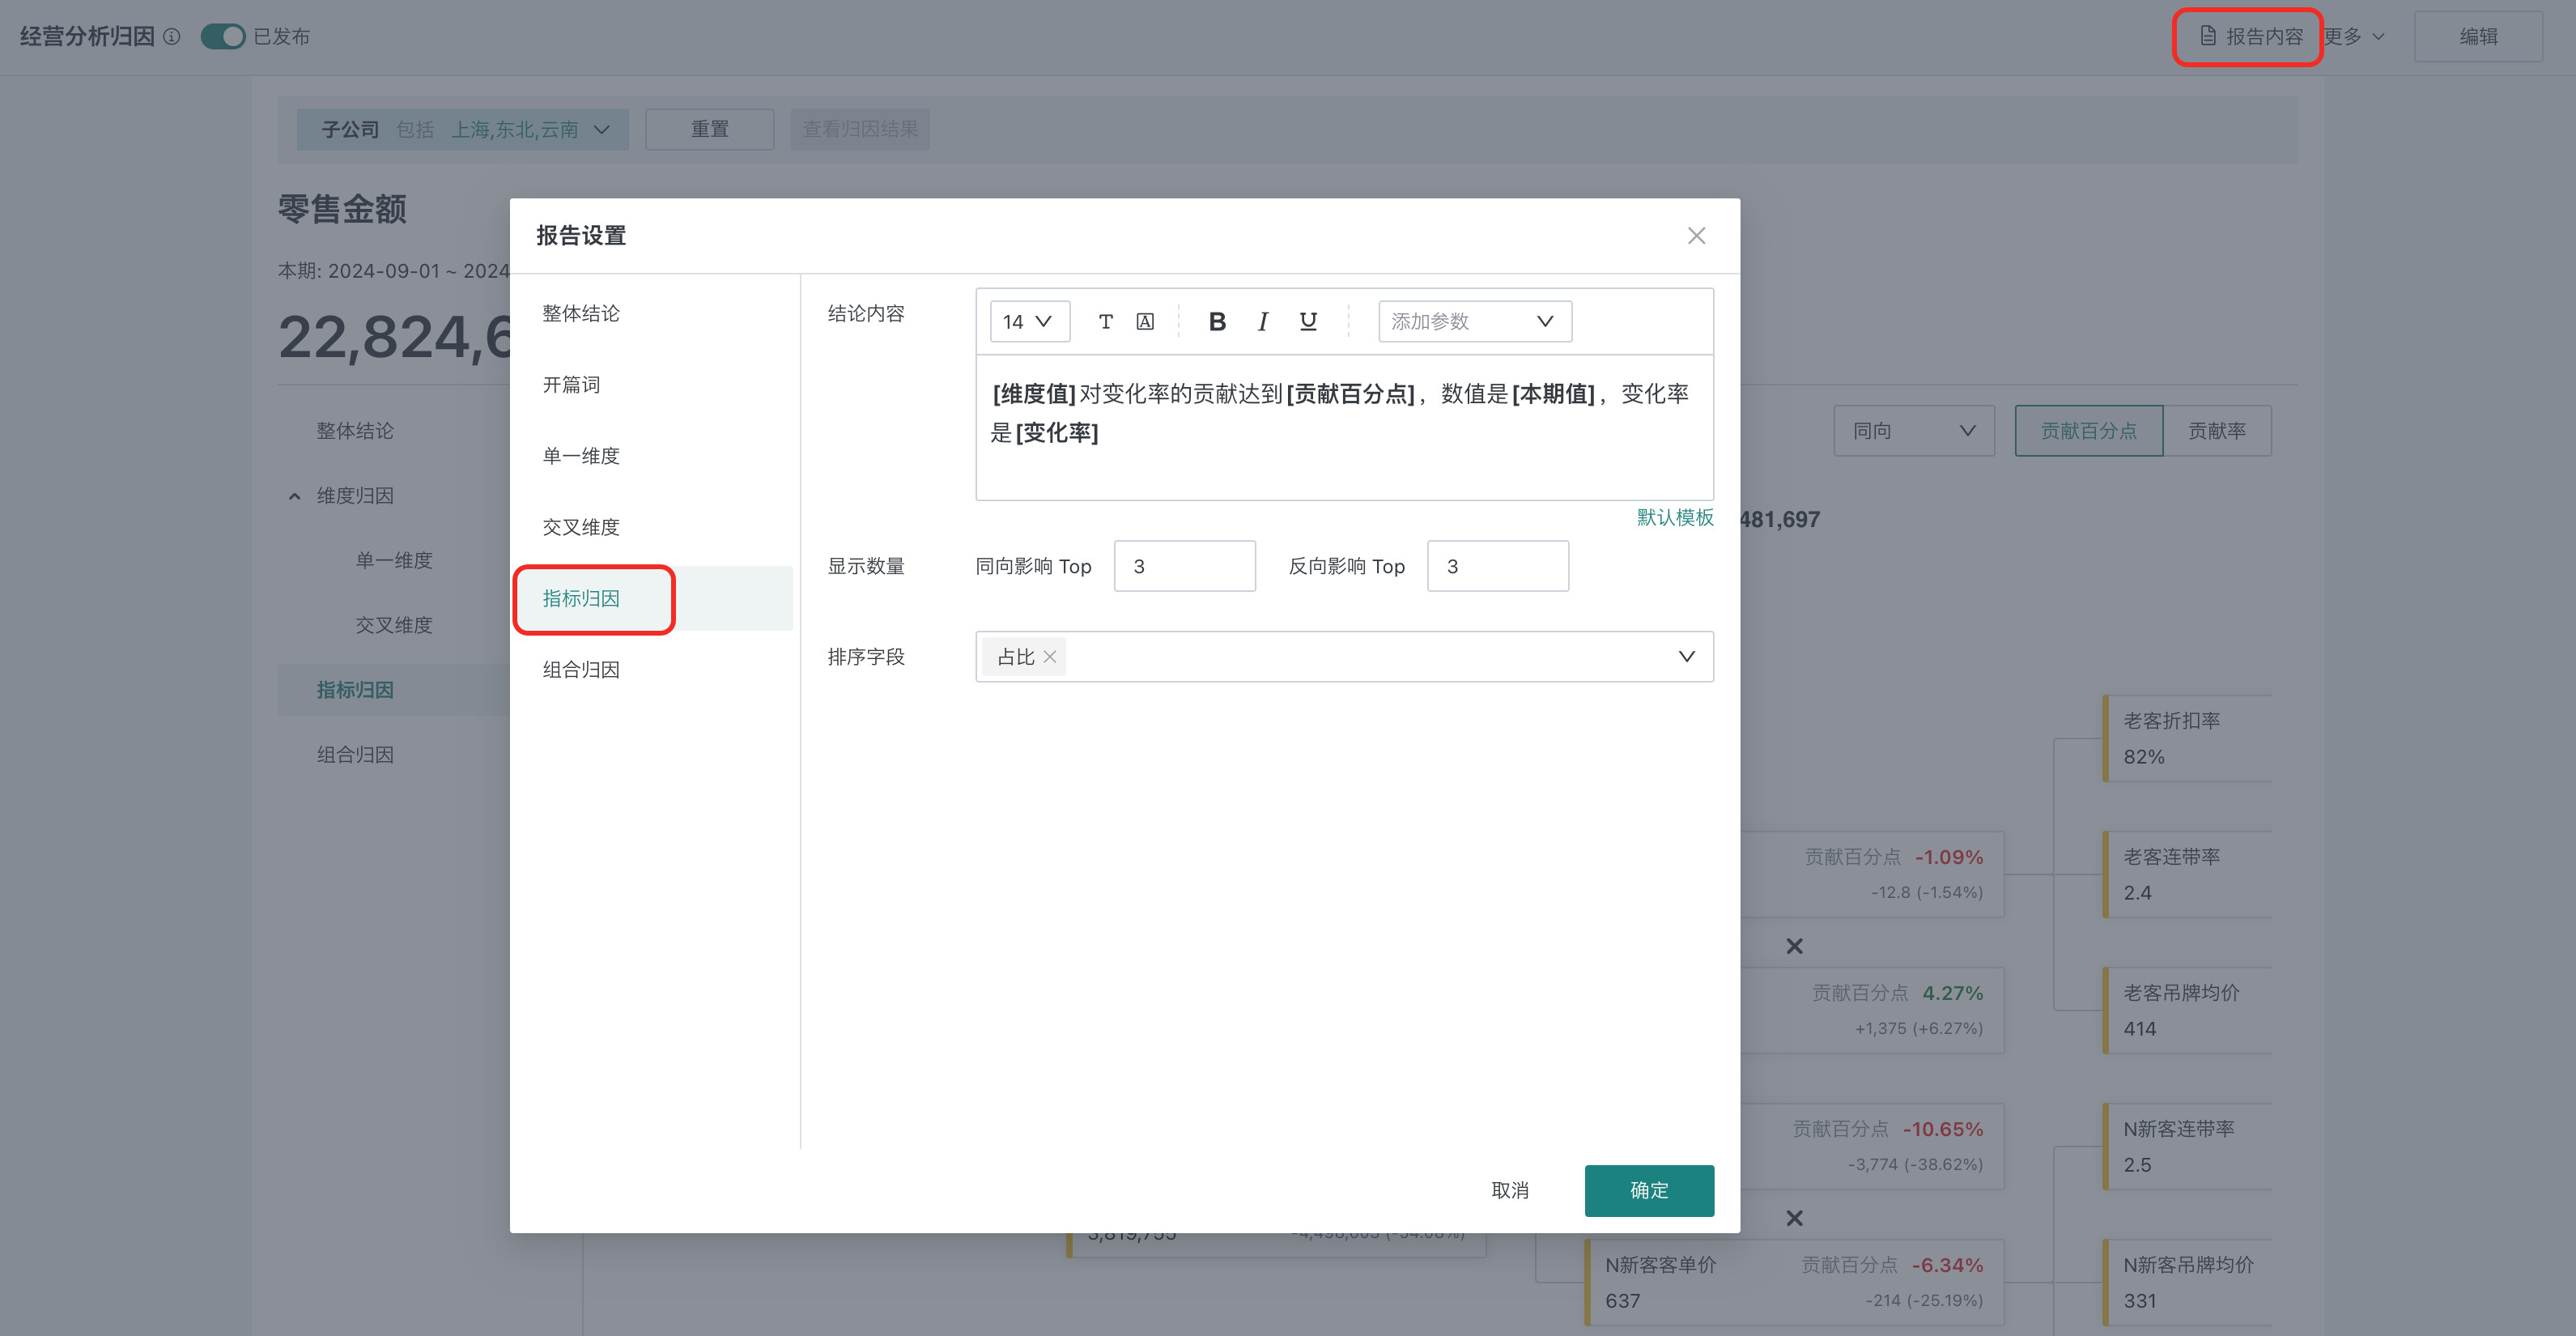The image size is (2576, 1336).
Task: Click the -10.65% contribution value
Action: pos(1942,1129)
